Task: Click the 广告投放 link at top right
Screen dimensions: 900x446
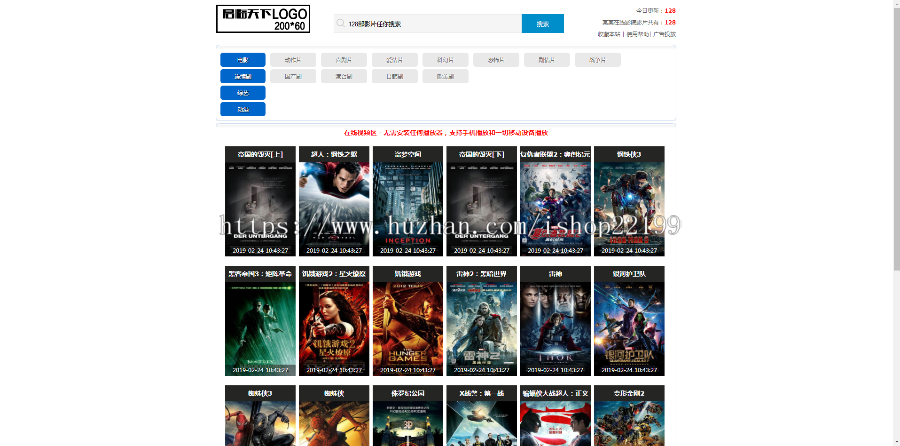Action: (x=664, y=34)
